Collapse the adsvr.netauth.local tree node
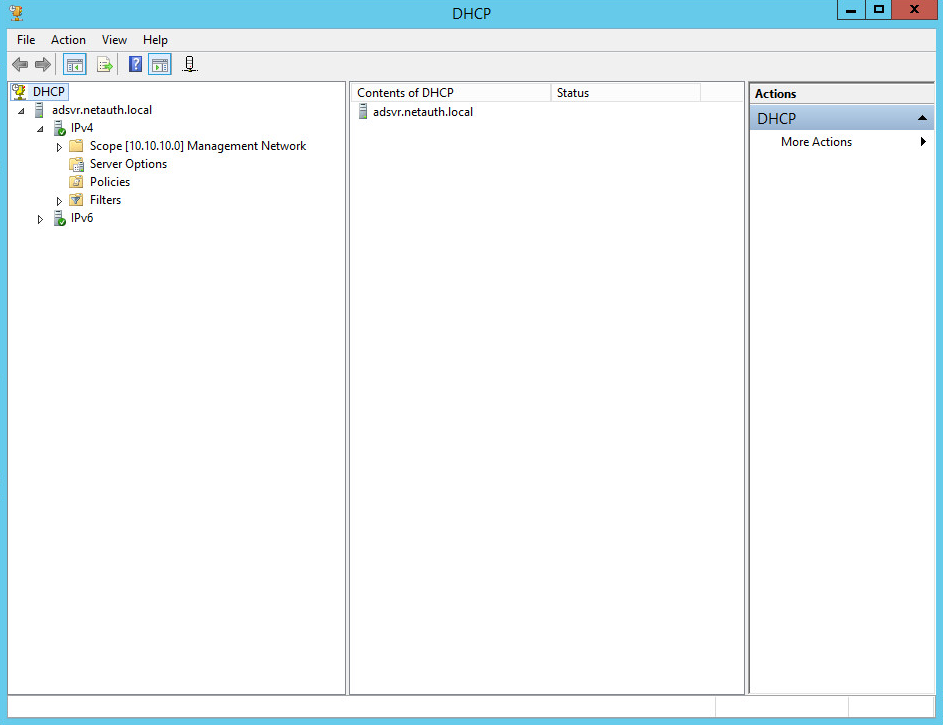Screen dimensions: 943x725 click(22, 111)
